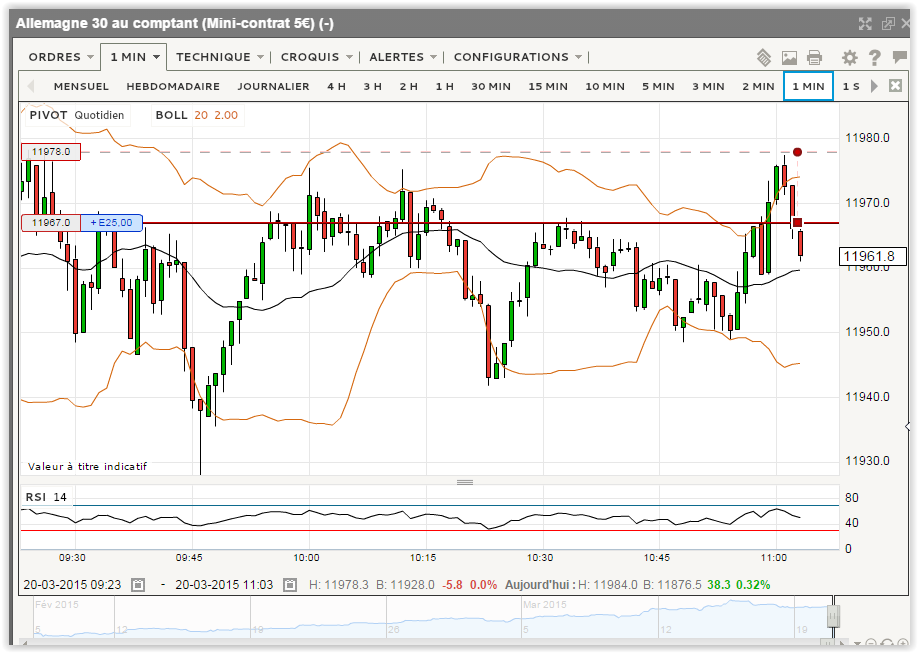Select the HEBDOMADAIRE timeframe
The image size is (918, 653).
(x=173, y=87)
